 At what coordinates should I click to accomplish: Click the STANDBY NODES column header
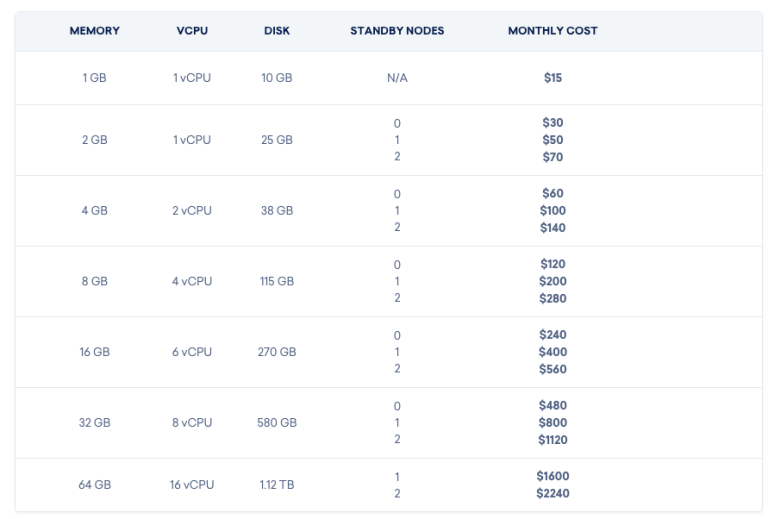point(397,31)
